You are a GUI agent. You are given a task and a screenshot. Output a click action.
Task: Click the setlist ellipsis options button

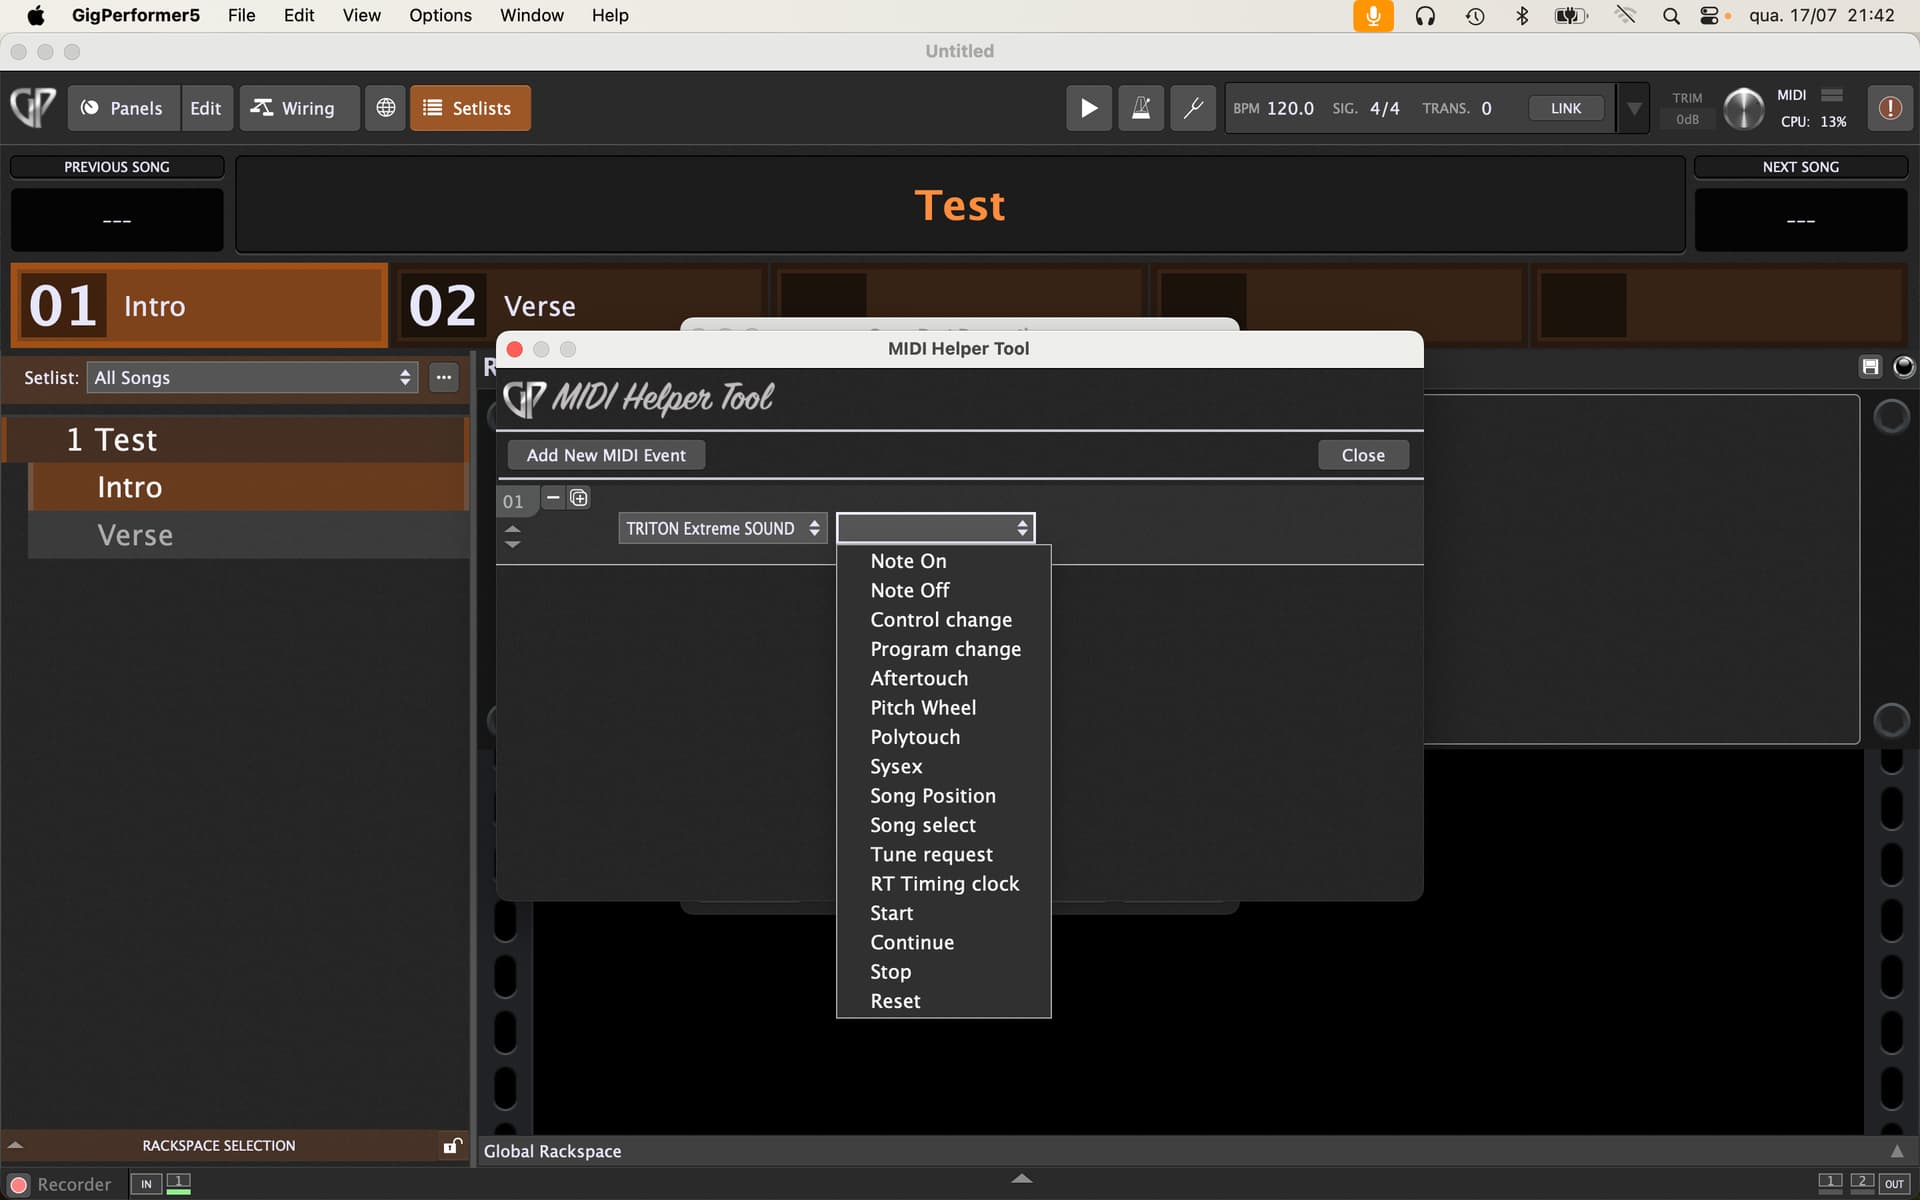[443, 378]
